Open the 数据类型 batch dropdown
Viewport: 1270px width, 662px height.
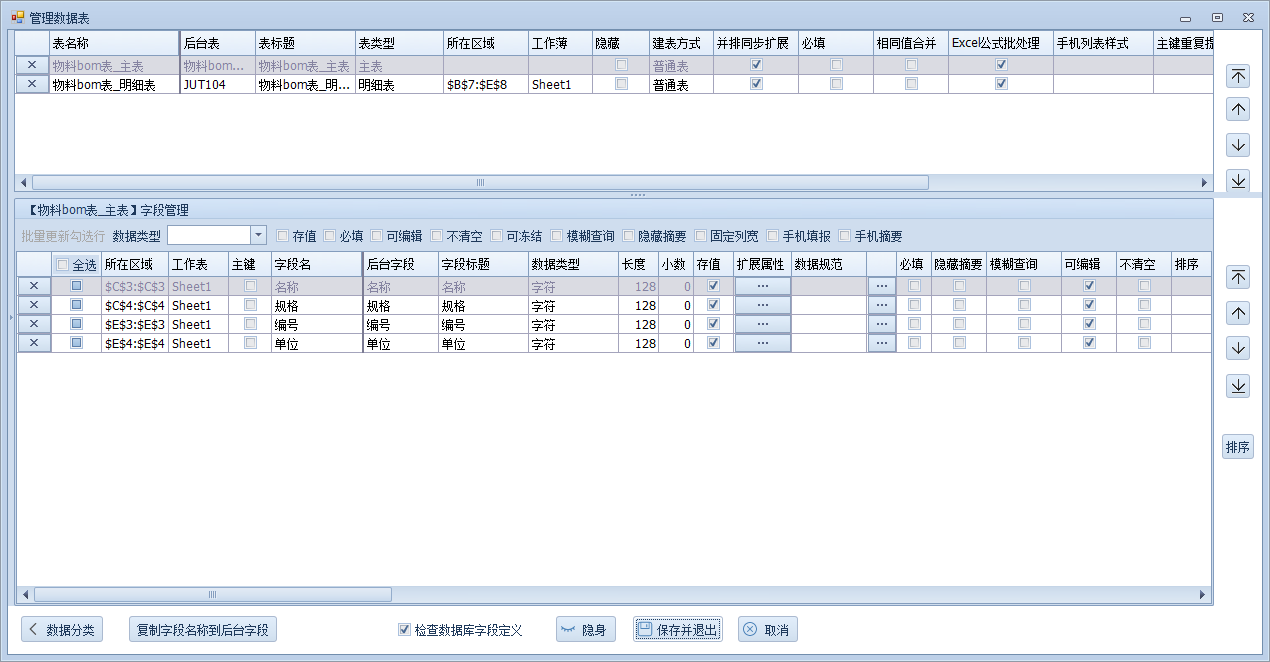coord(258,235)
